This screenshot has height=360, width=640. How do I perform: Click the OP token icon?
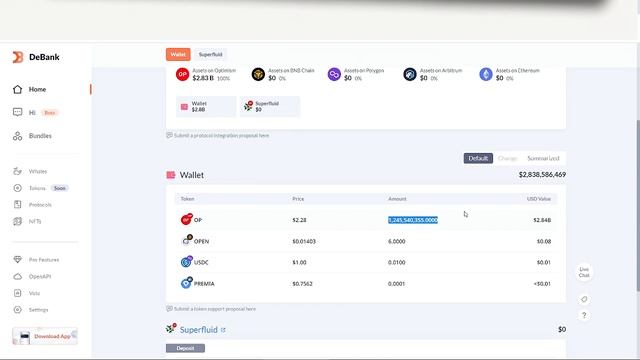(186, 220)
